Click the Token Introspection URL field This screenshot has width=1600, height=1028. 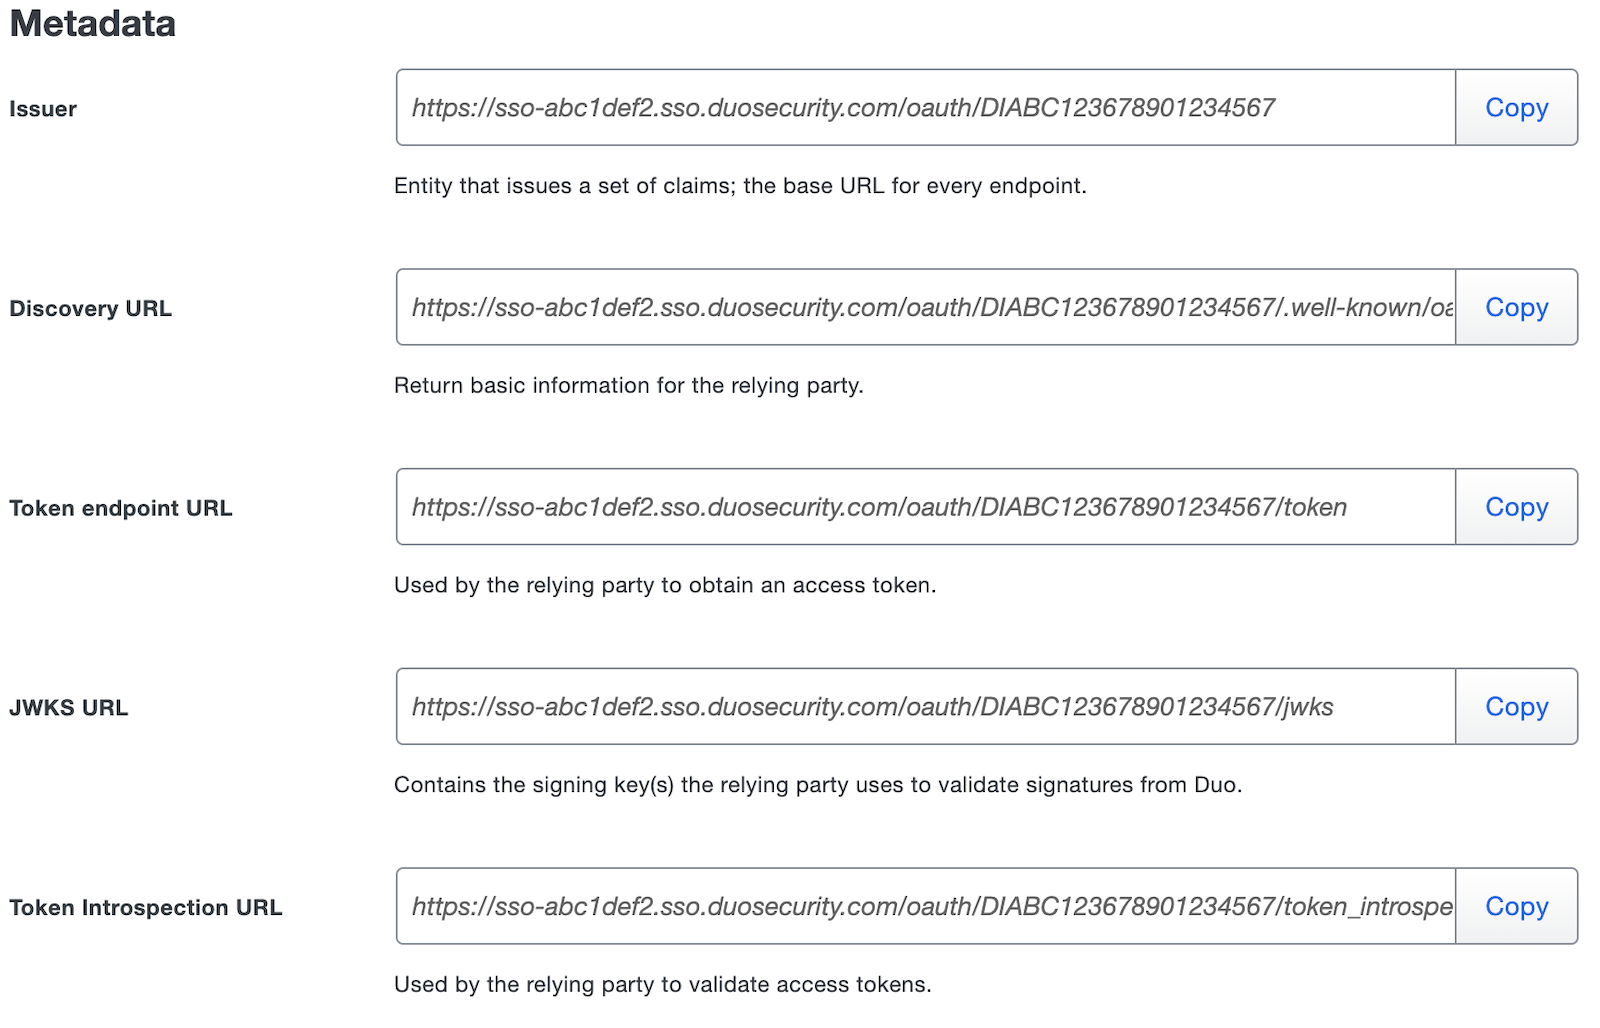(x=920, y=906)
